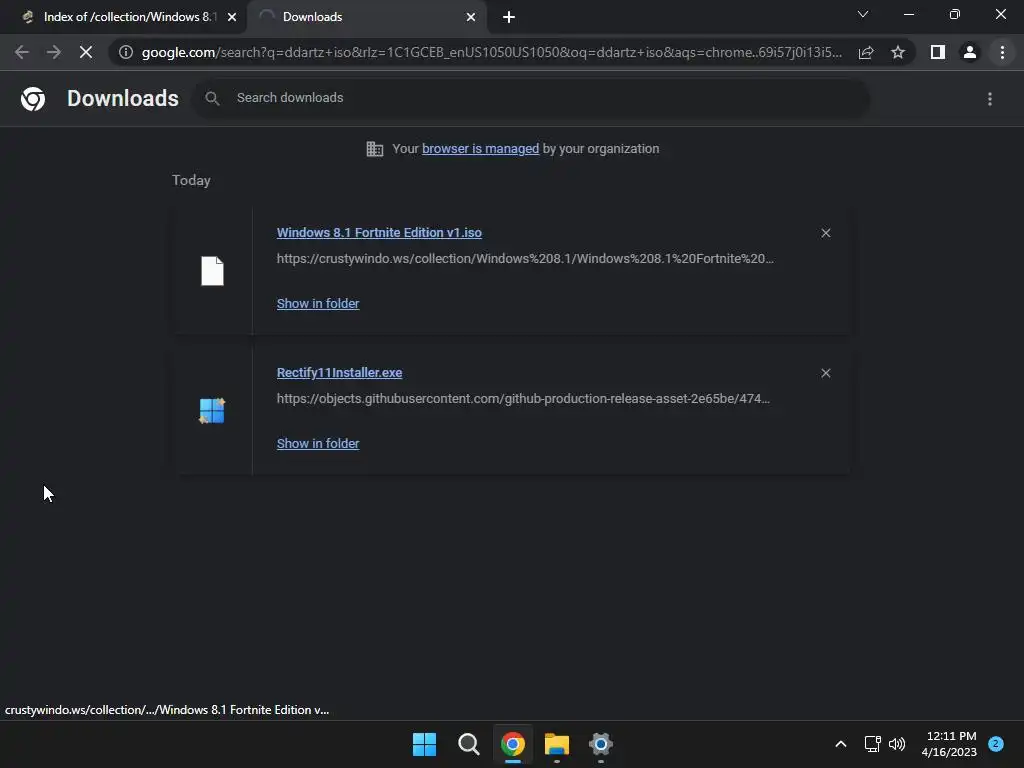Screen dimensions: 1024x768
Task: Open Settings gear in taskbar
Action: coord(601,744)
